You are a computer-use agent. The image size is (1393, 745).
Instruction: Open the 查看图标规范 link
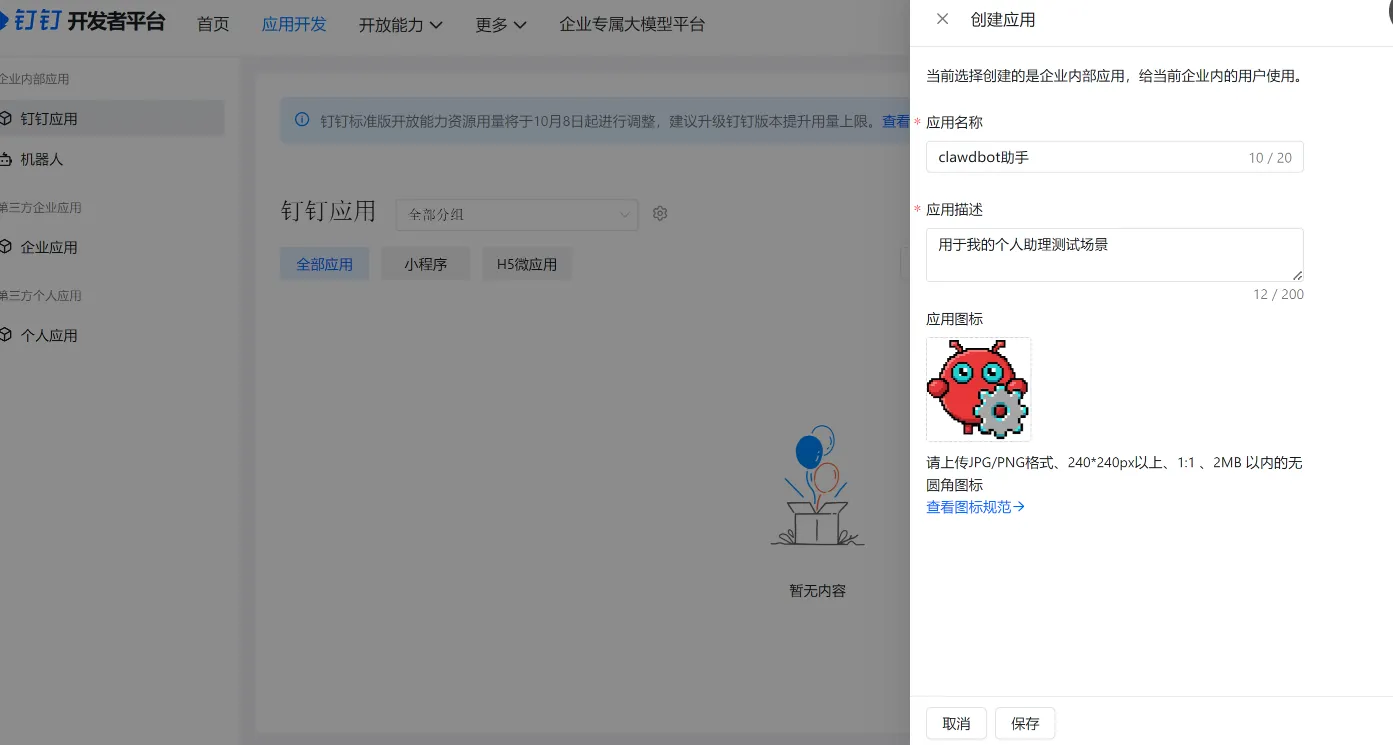tap(975, 507)
